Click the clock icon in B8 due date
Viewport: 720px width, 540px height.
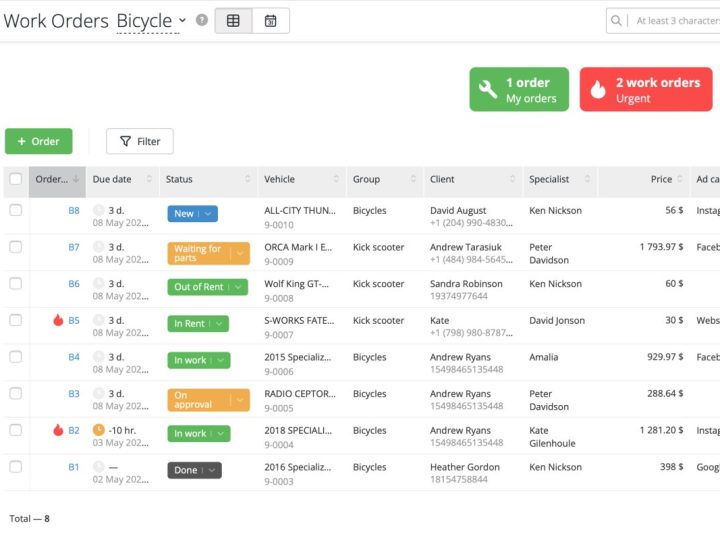99,210
